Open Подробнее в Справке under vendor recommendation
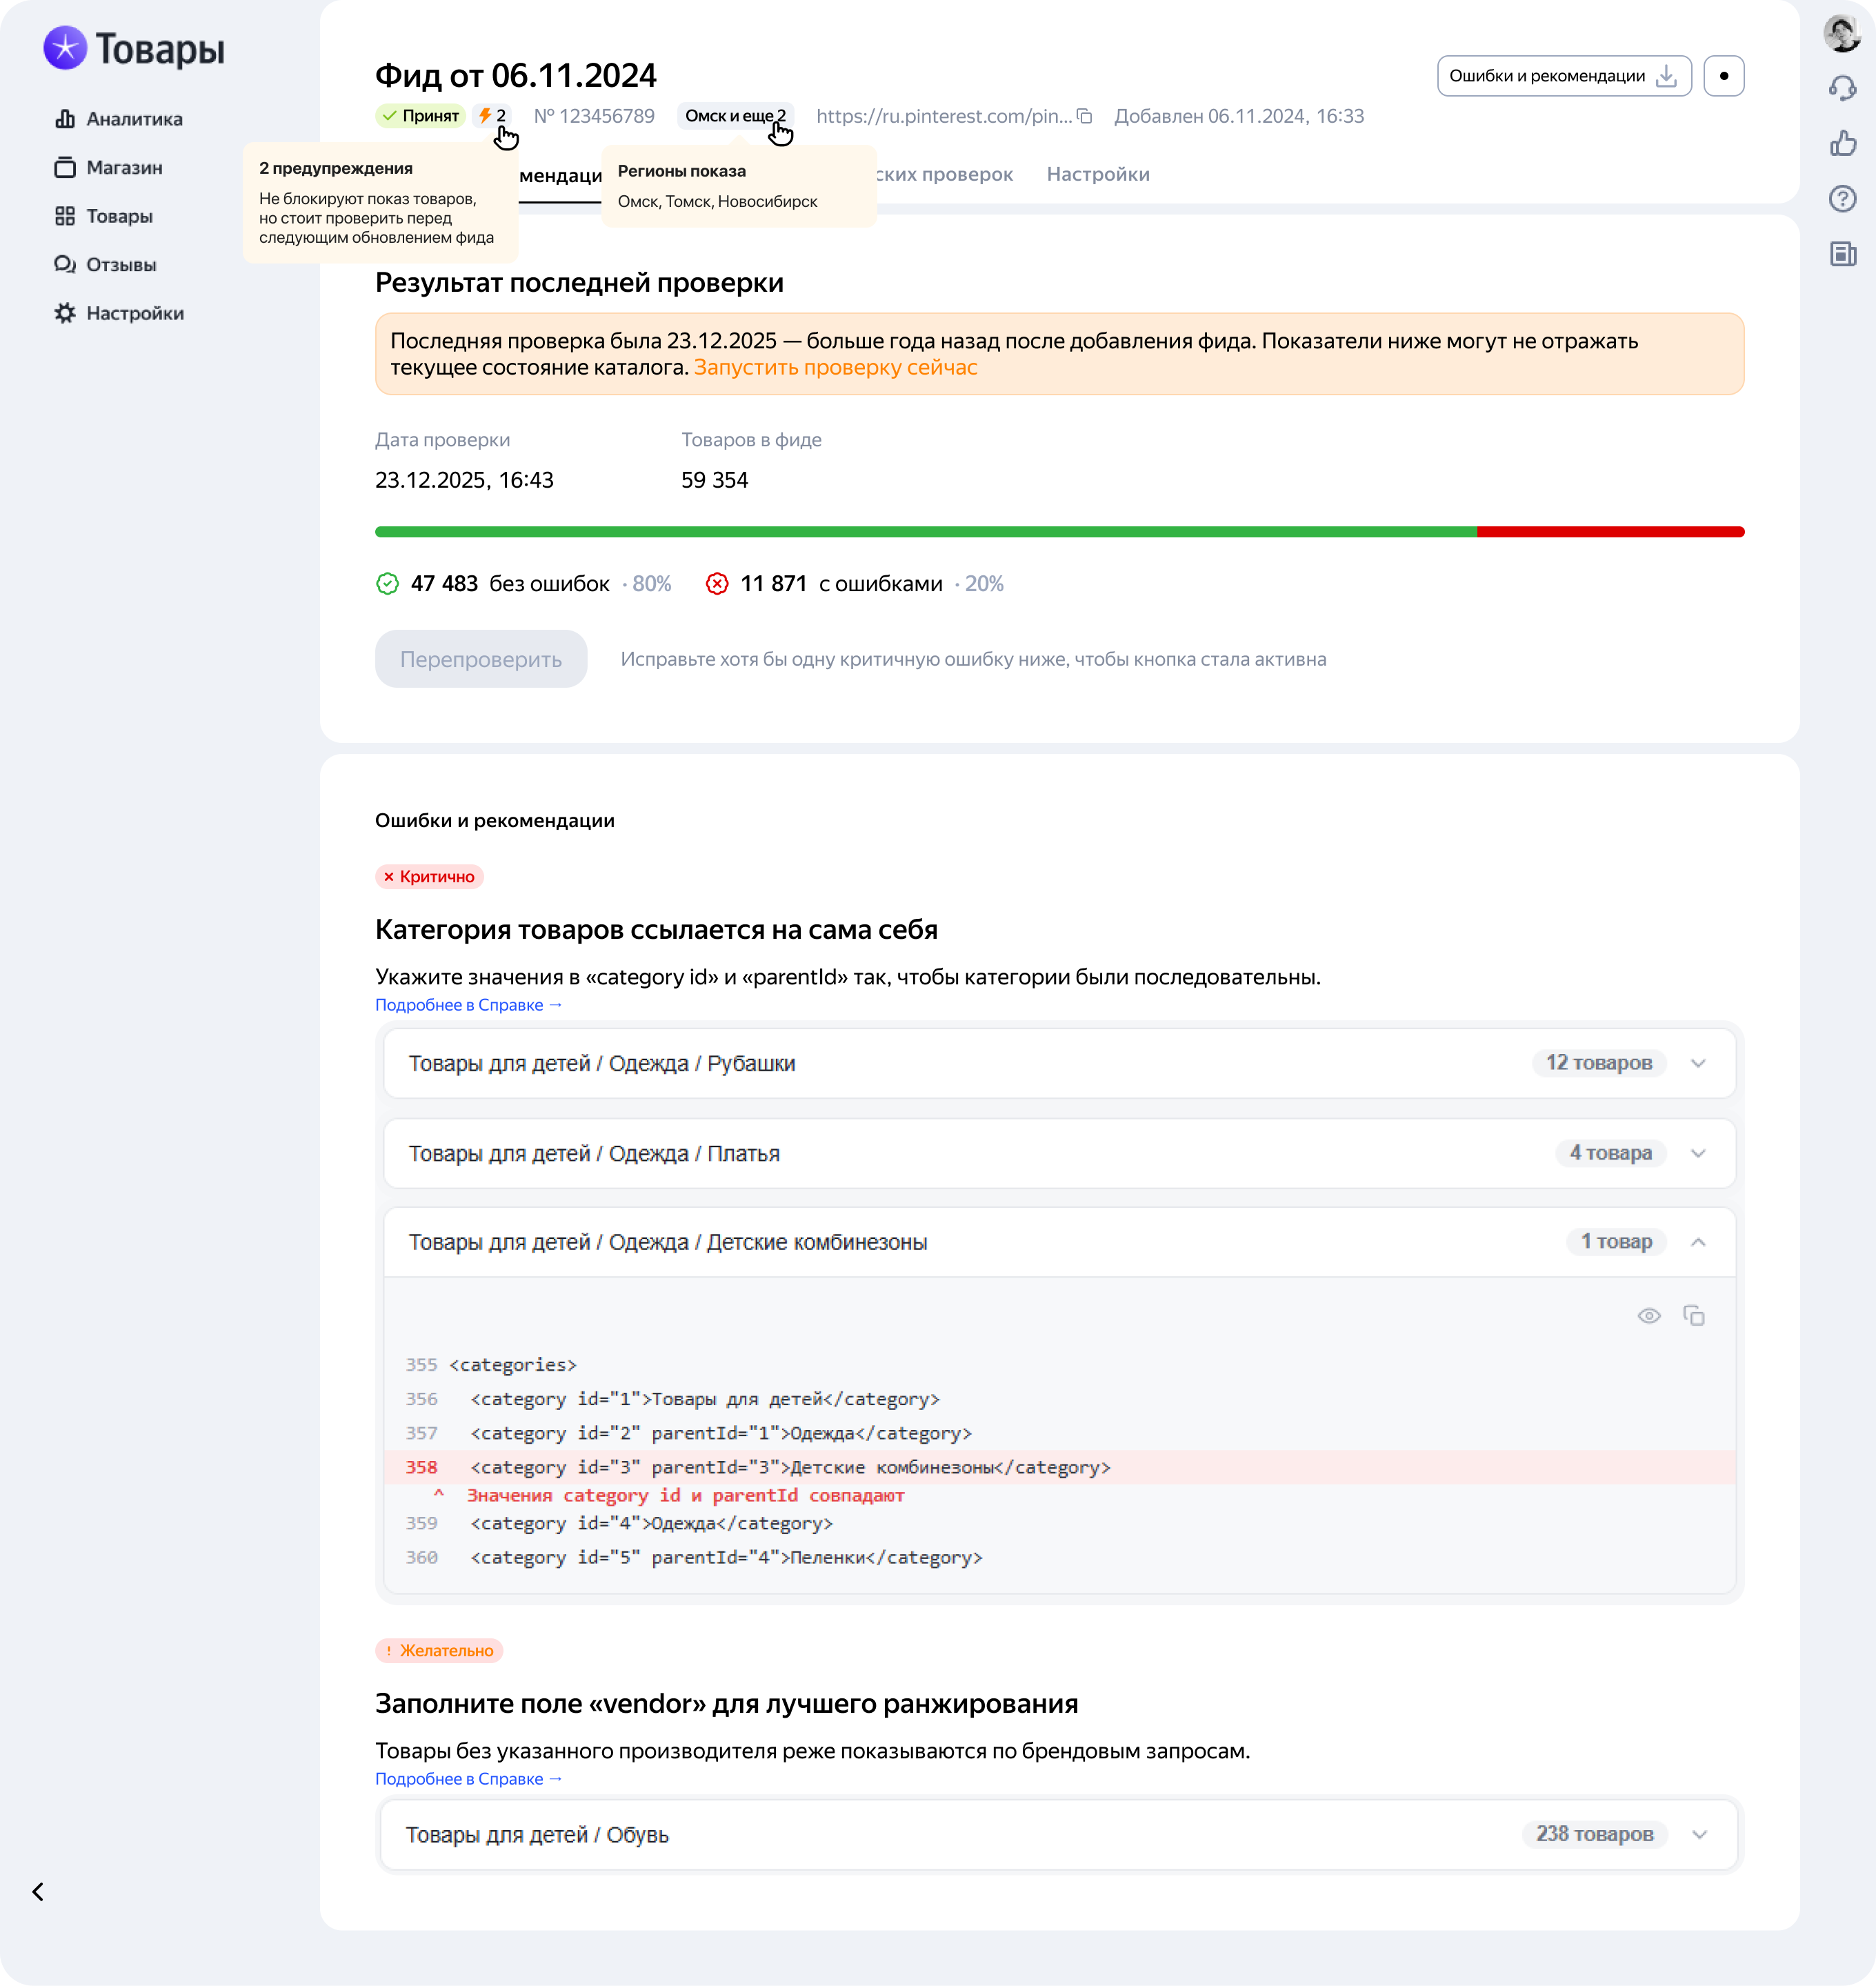This screenshot has height=1986, width=1876. tap(469, 1779)
